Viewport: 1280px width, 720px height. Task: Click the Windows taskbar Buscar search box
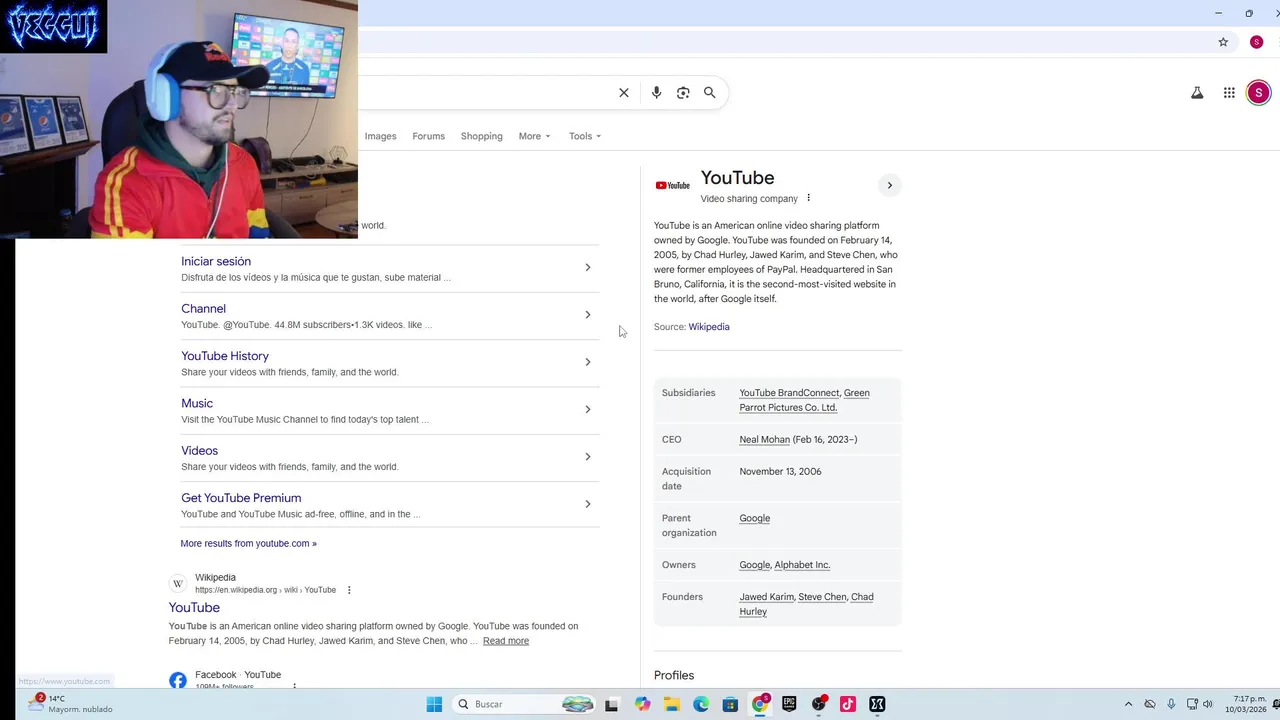point(524,704)
